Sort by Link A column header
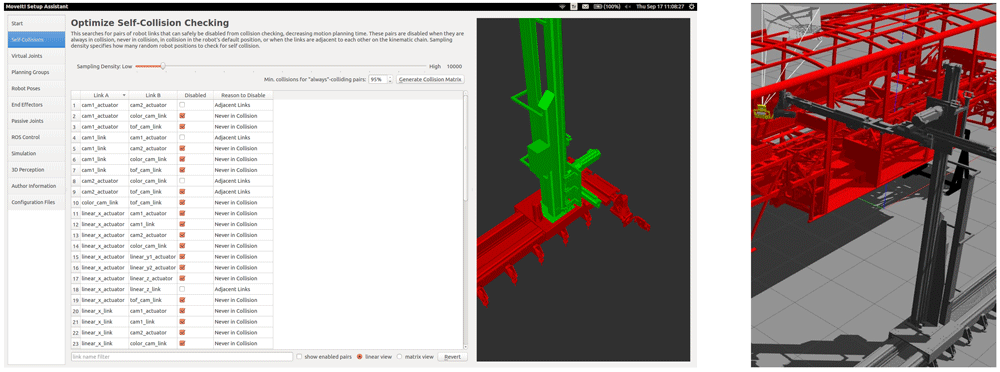The height and width of the screenshot is (372, 1000). pos(104,95)
